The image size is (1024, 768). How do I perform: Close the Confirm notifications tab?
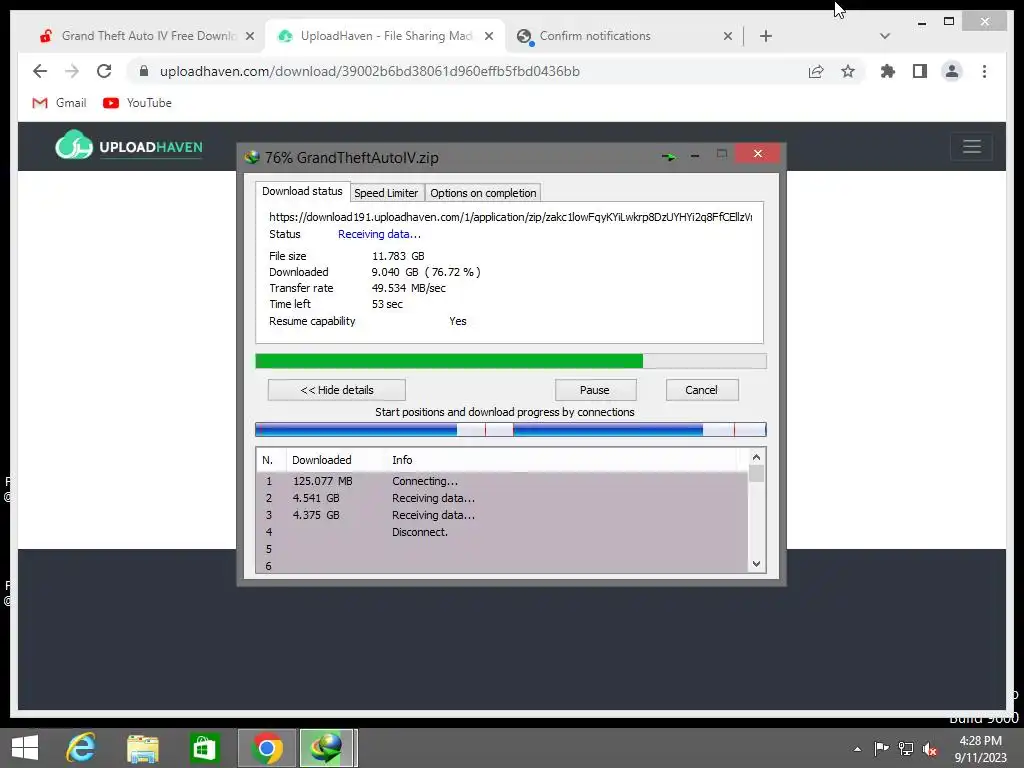click(728, 36)
